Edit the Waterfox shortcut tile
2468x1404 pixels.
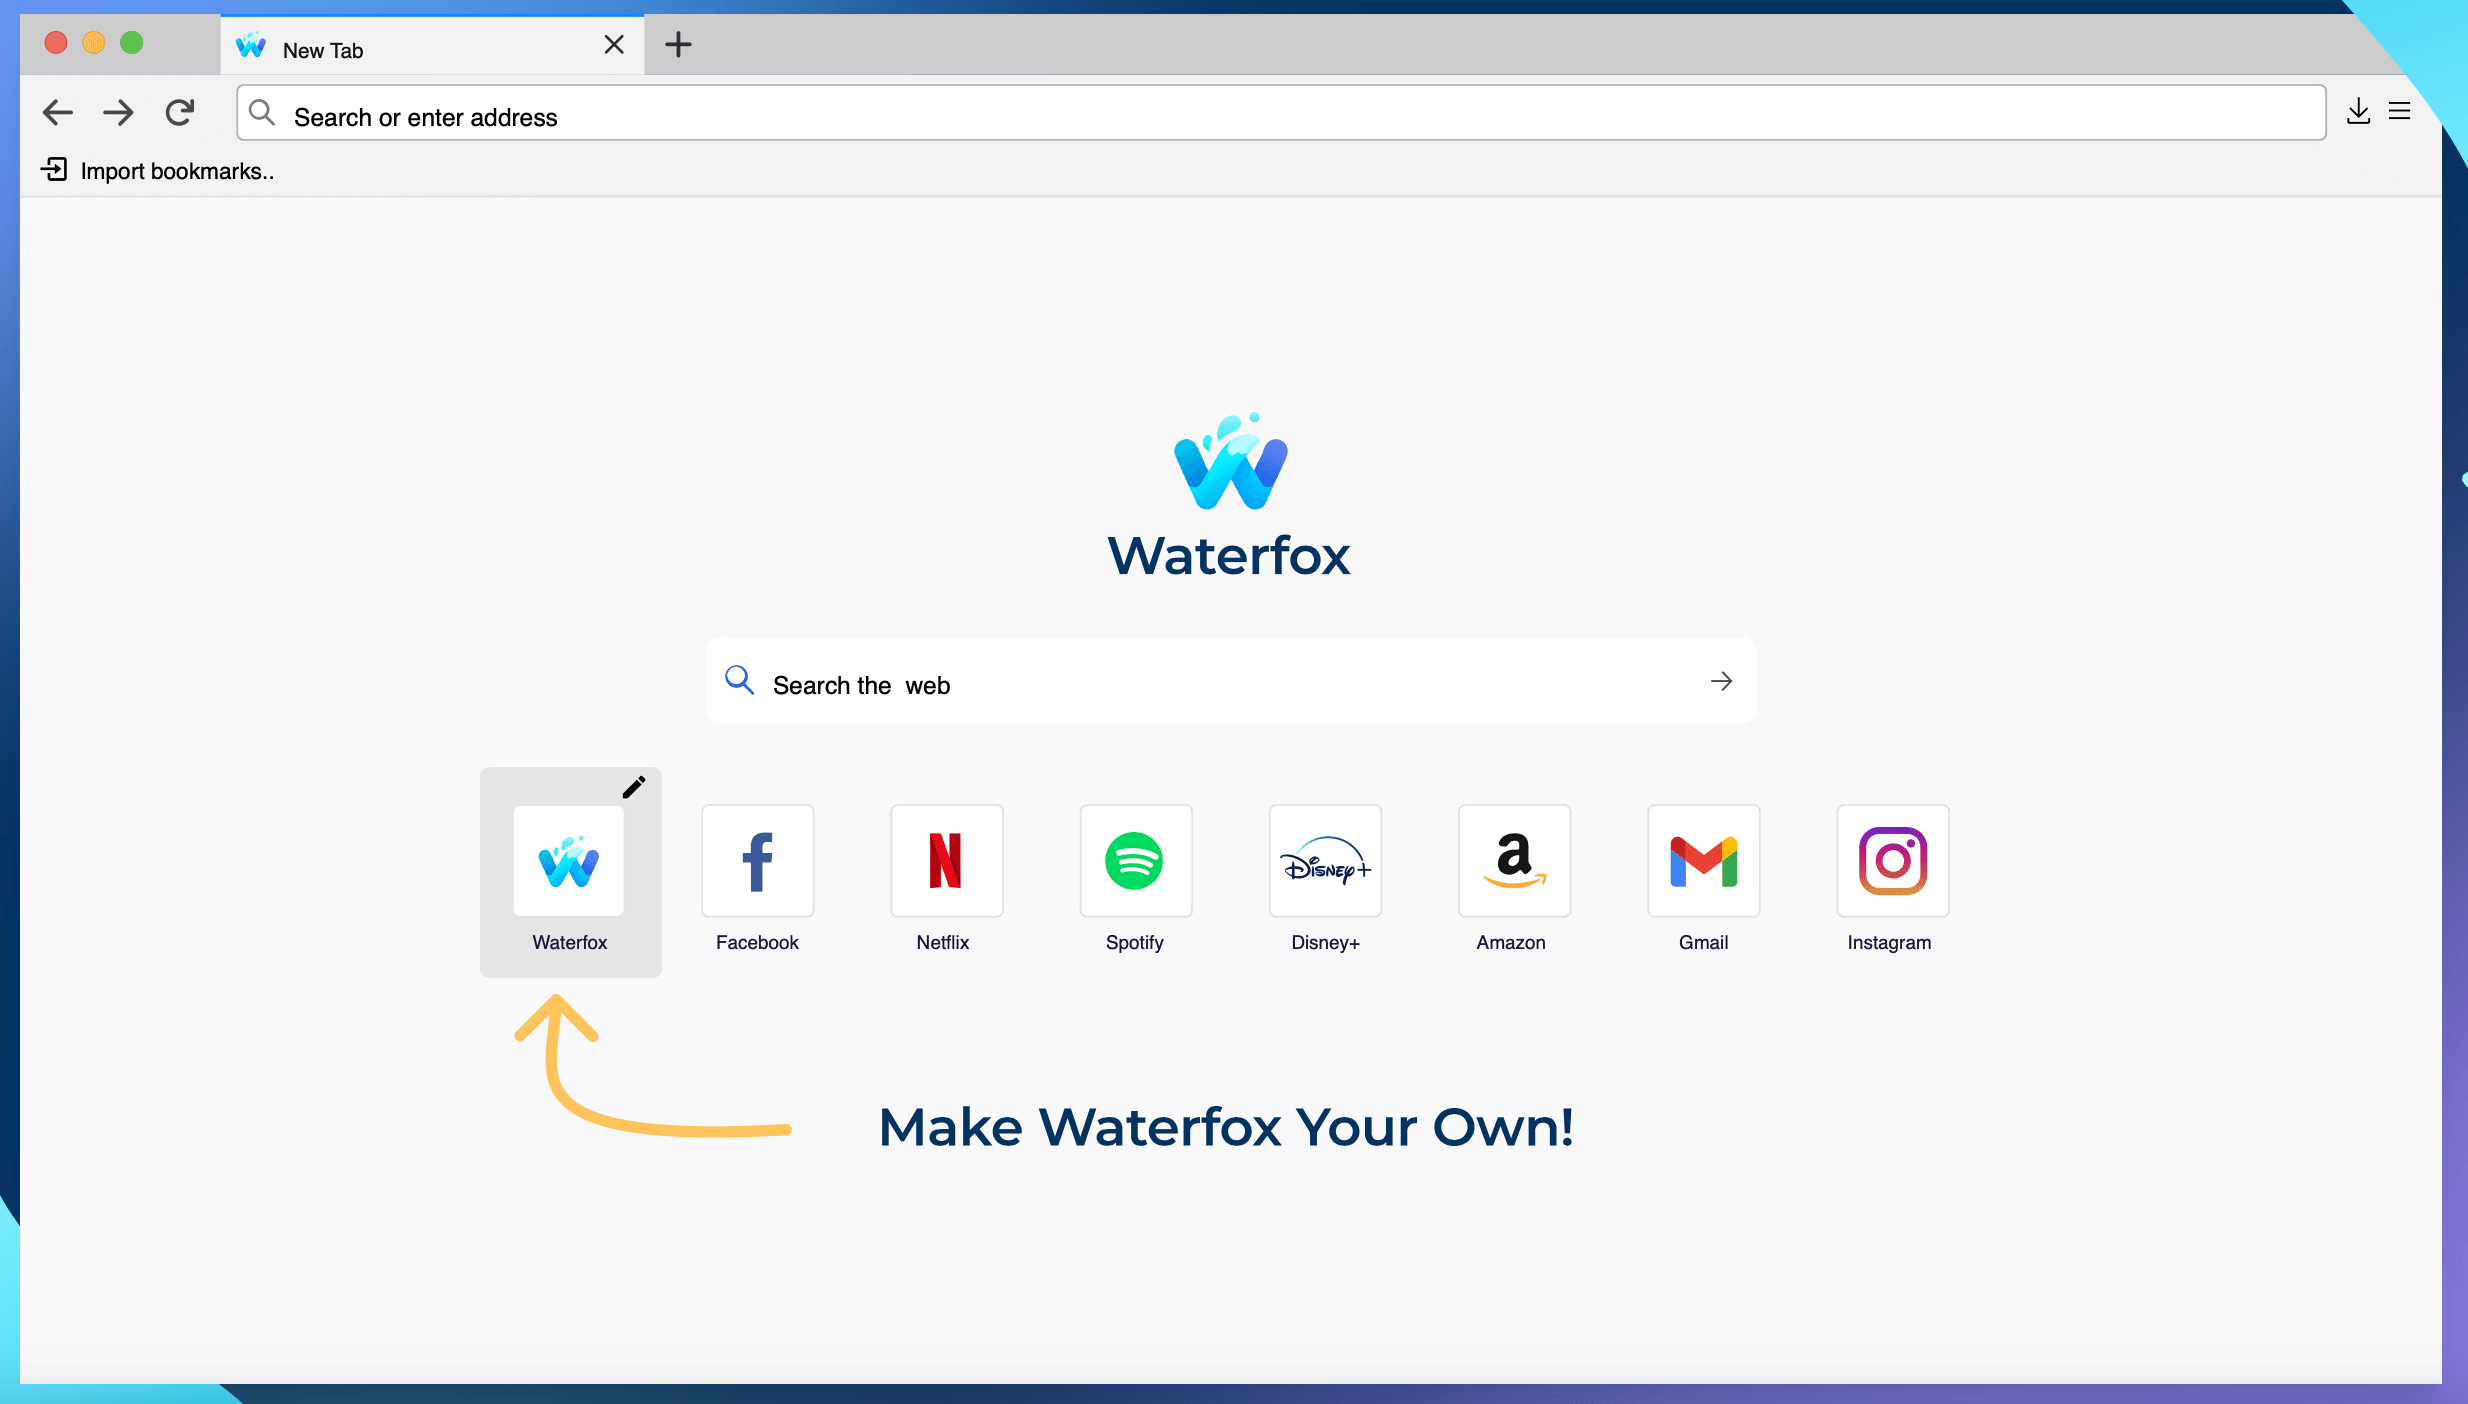(x=634, y=787)
